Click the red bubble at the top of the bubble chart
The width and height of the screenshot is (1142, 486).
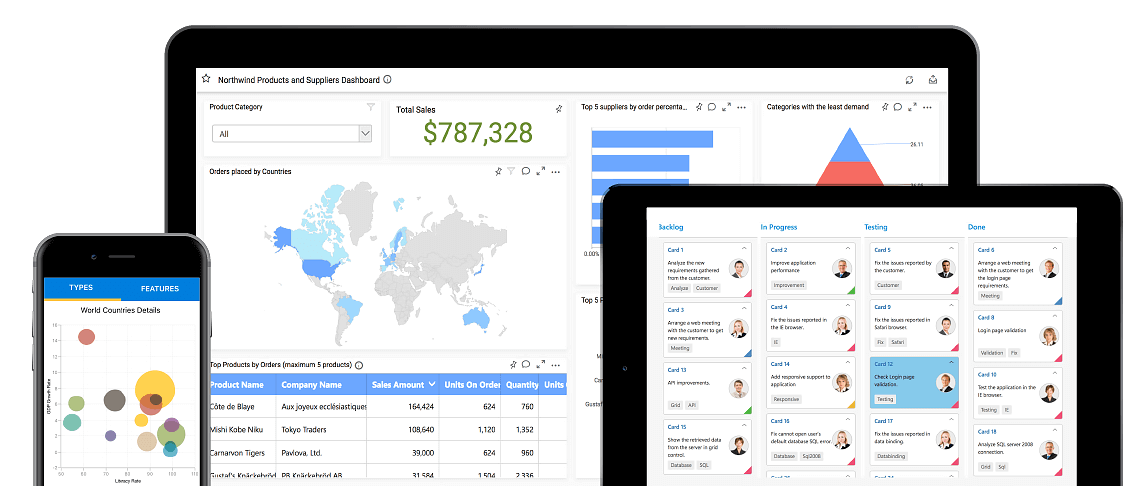pos(87,337)
